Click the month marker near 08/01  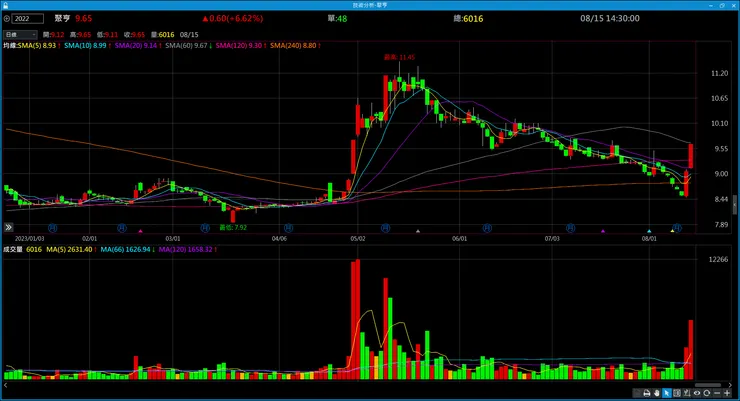coord(677,228)
